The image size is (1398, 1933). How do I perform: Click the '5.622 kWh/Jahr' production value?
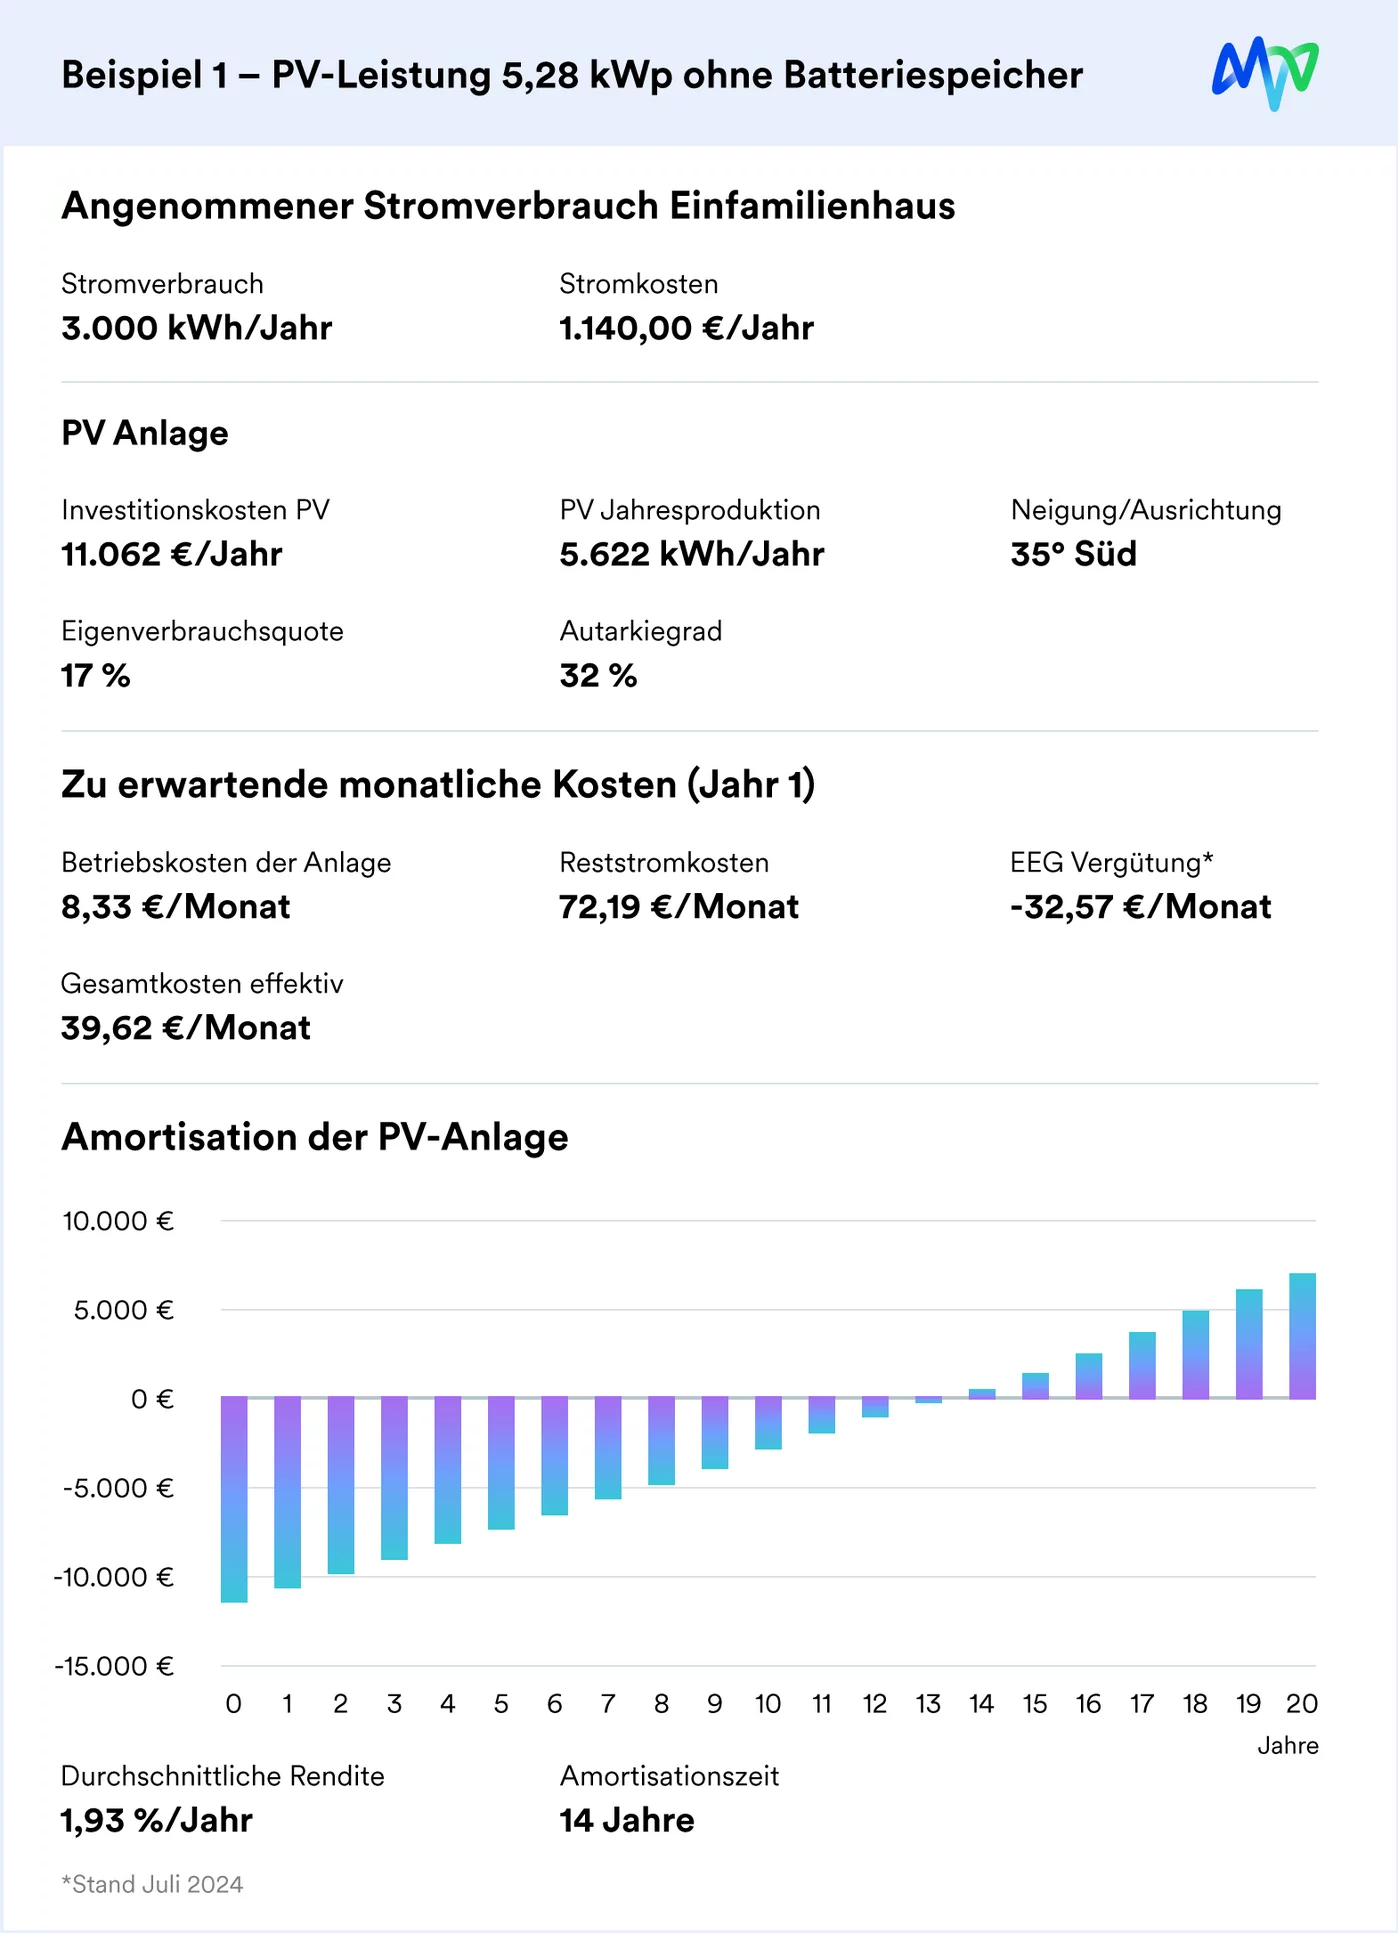point(692,554)
